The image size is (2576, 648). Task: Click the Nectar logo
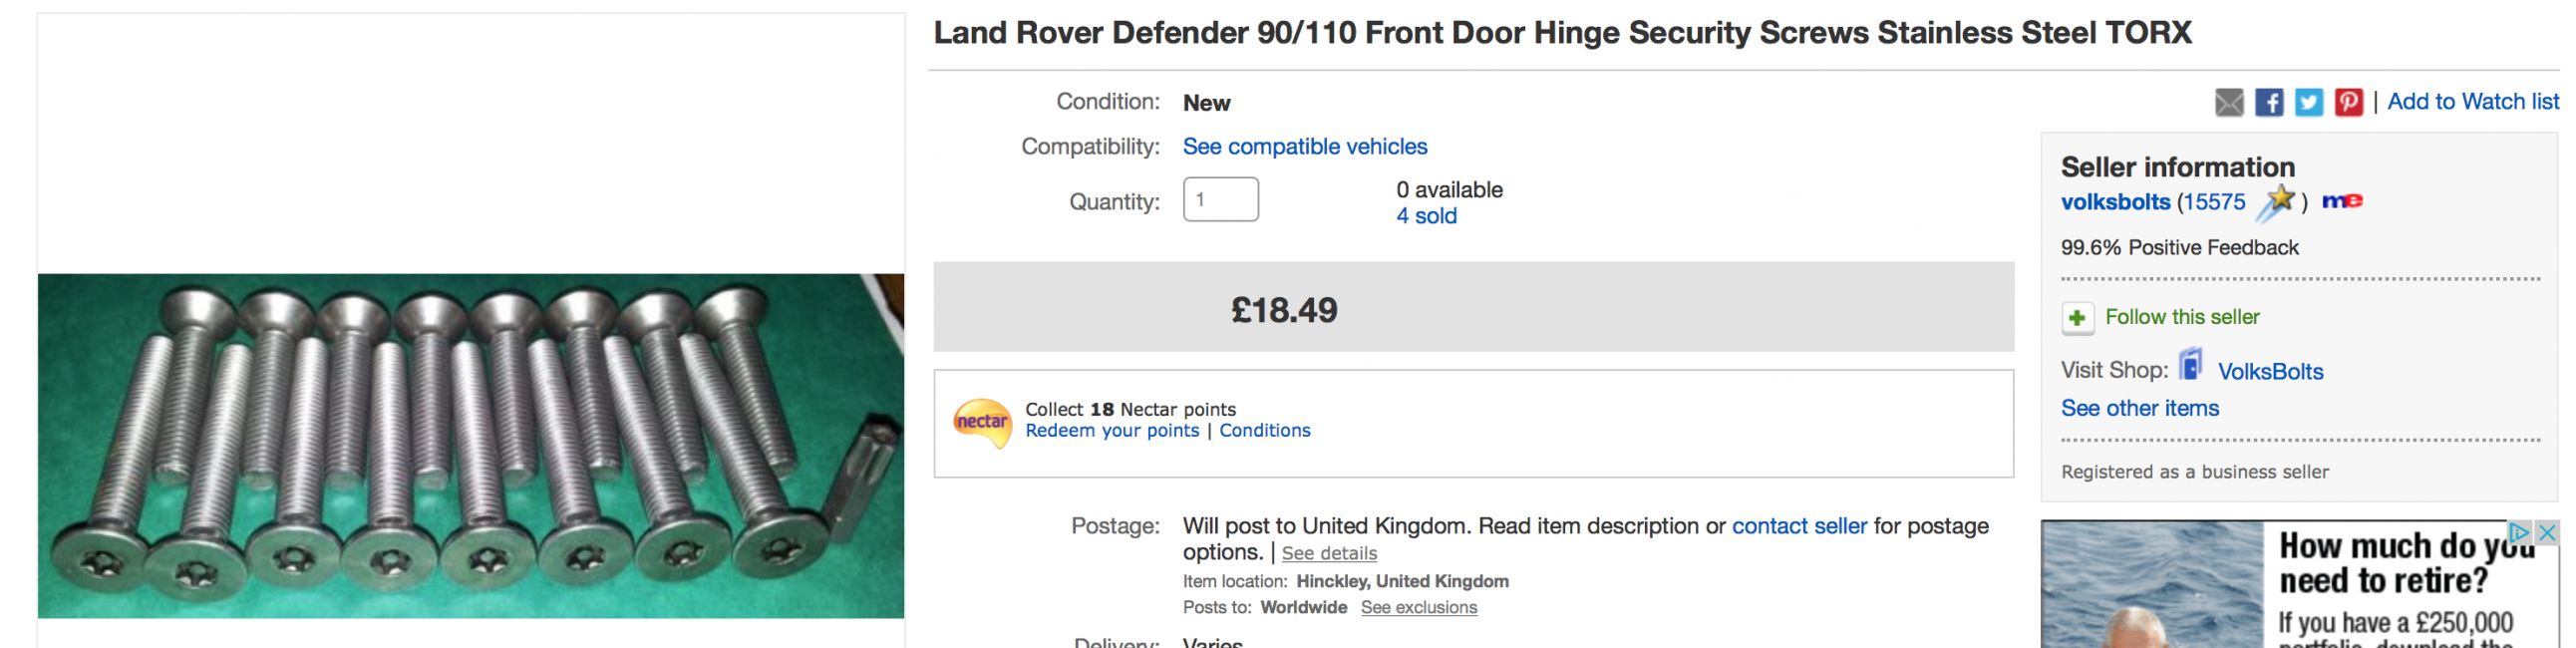[x=981, y=423]
